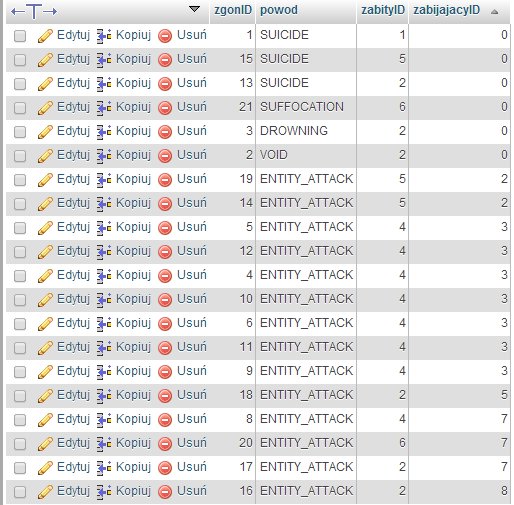Screen dimensions: 514x505
Task: Click the red delete icon for zgonID 13
Action: tap(165, 84)
